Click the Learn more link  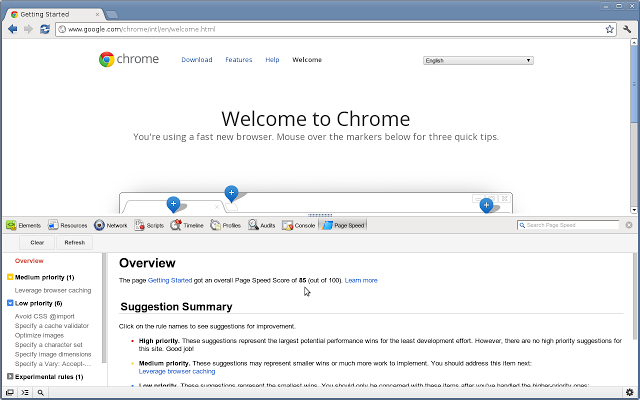click(x=361, y=281)
